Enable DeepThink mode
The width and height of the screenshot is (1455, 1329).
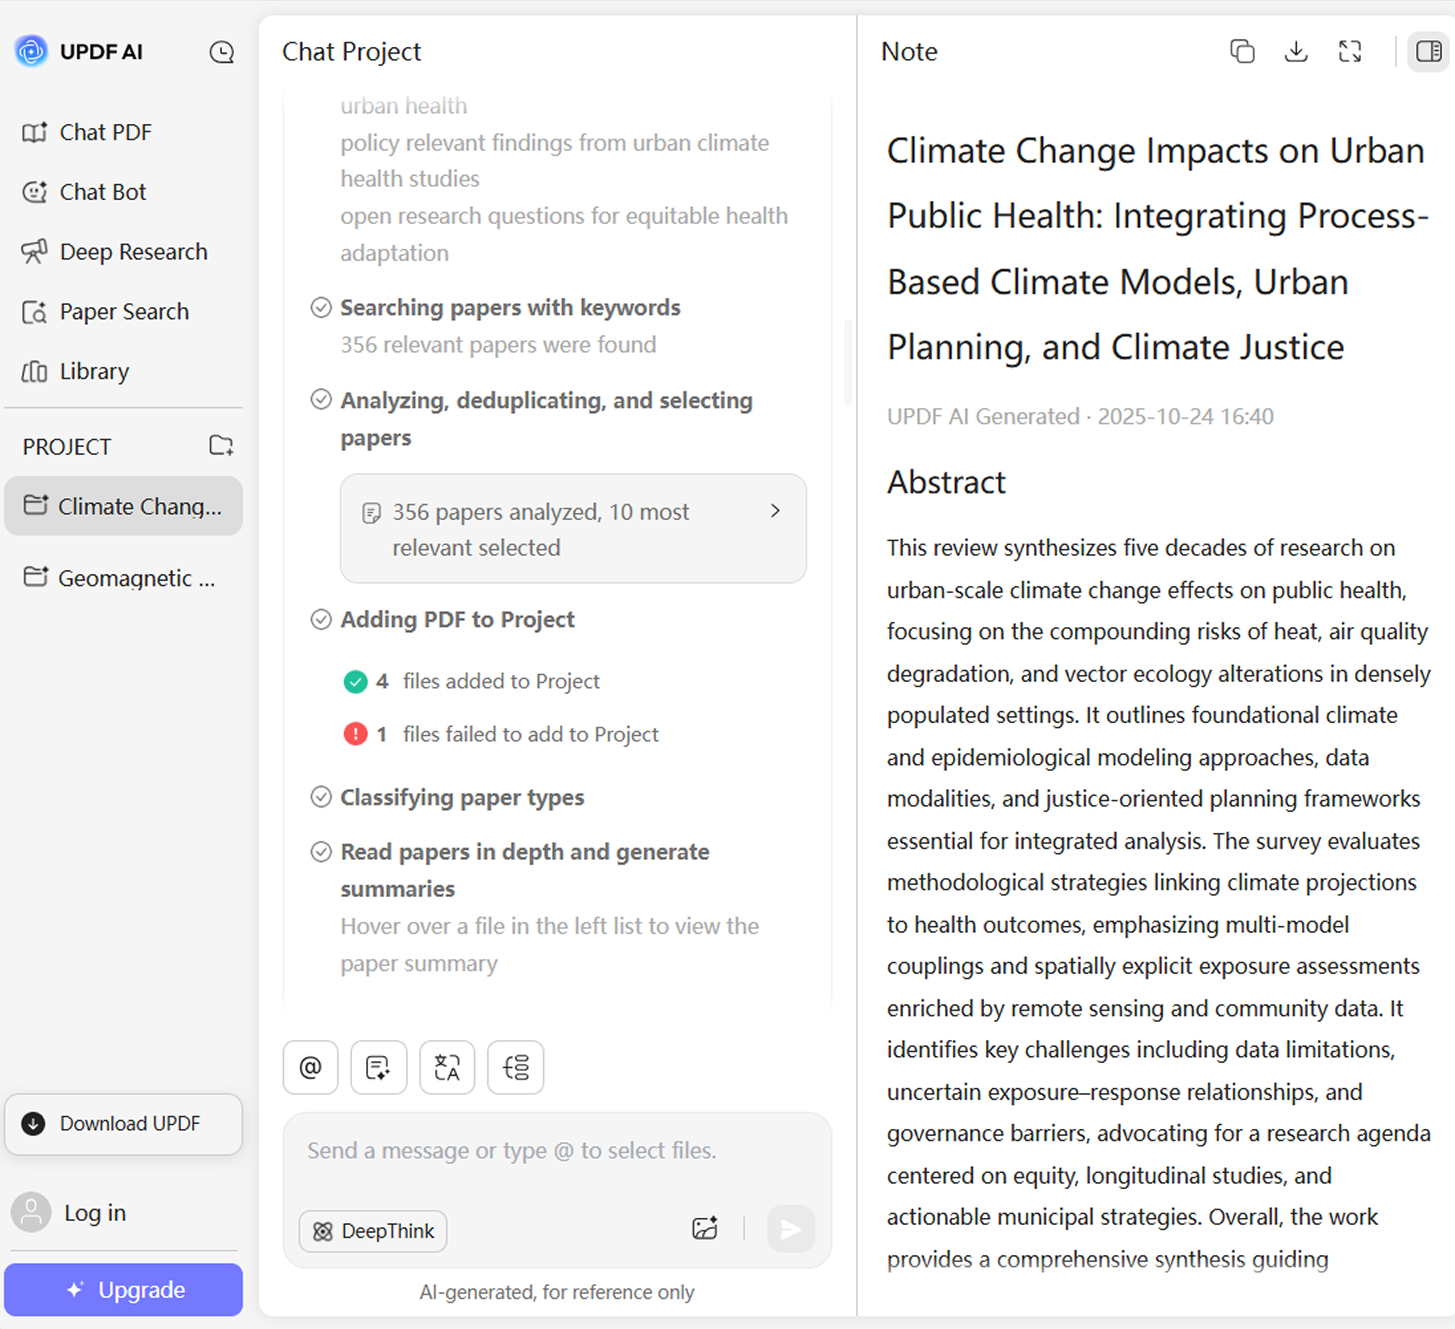(373, 1231)
